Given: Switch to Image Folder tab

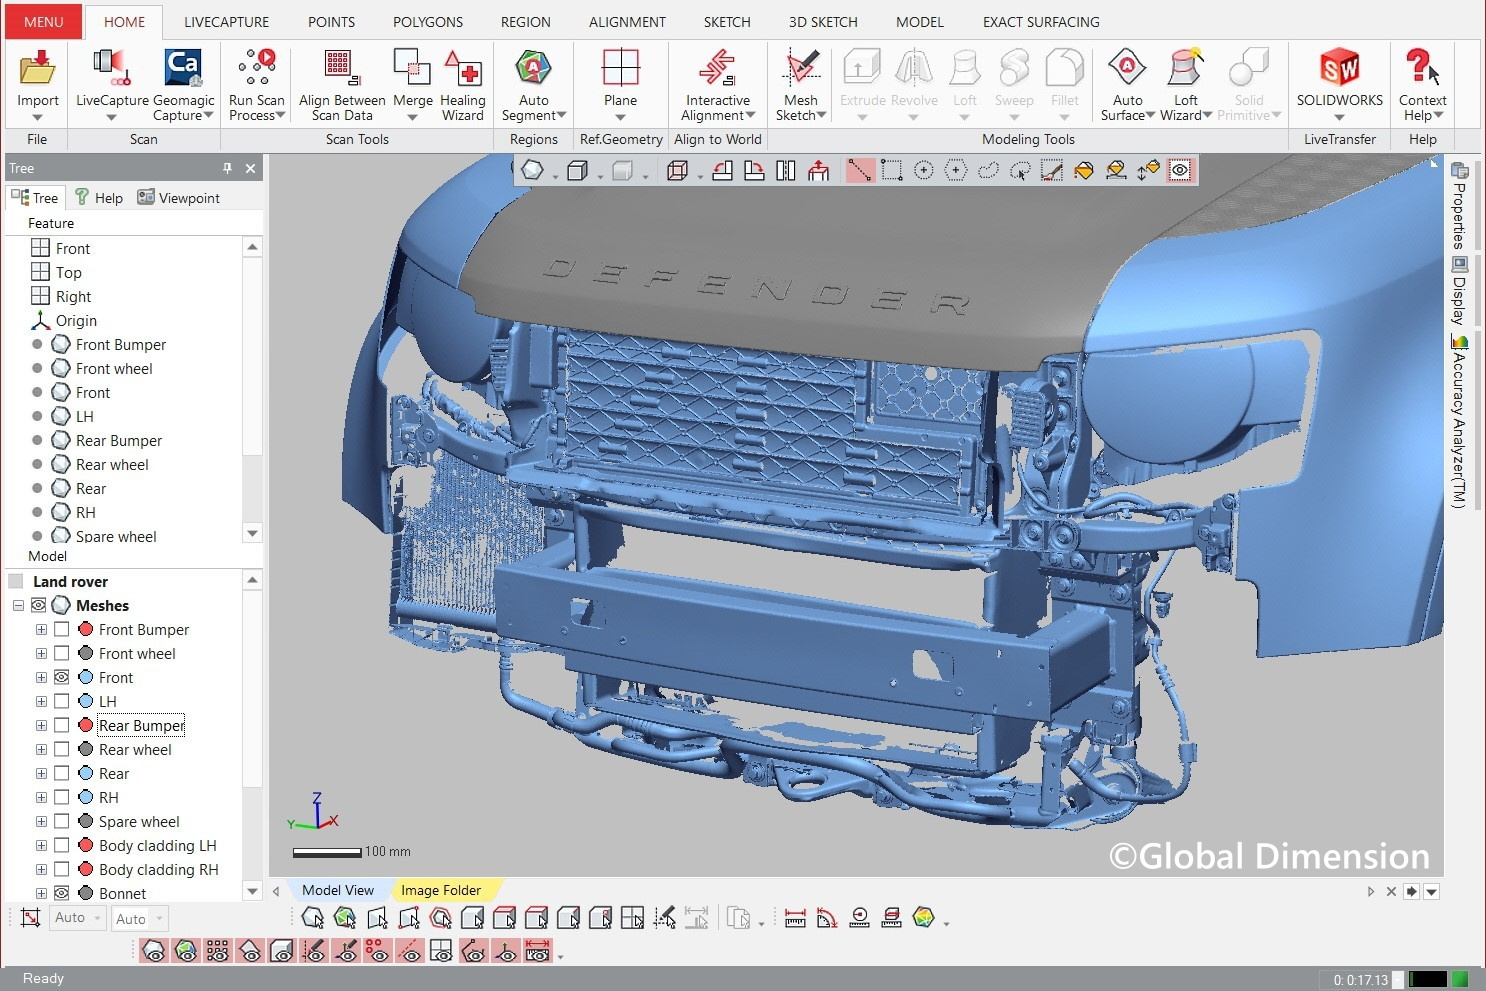Looking at the screenshot, I should point(440,890).
